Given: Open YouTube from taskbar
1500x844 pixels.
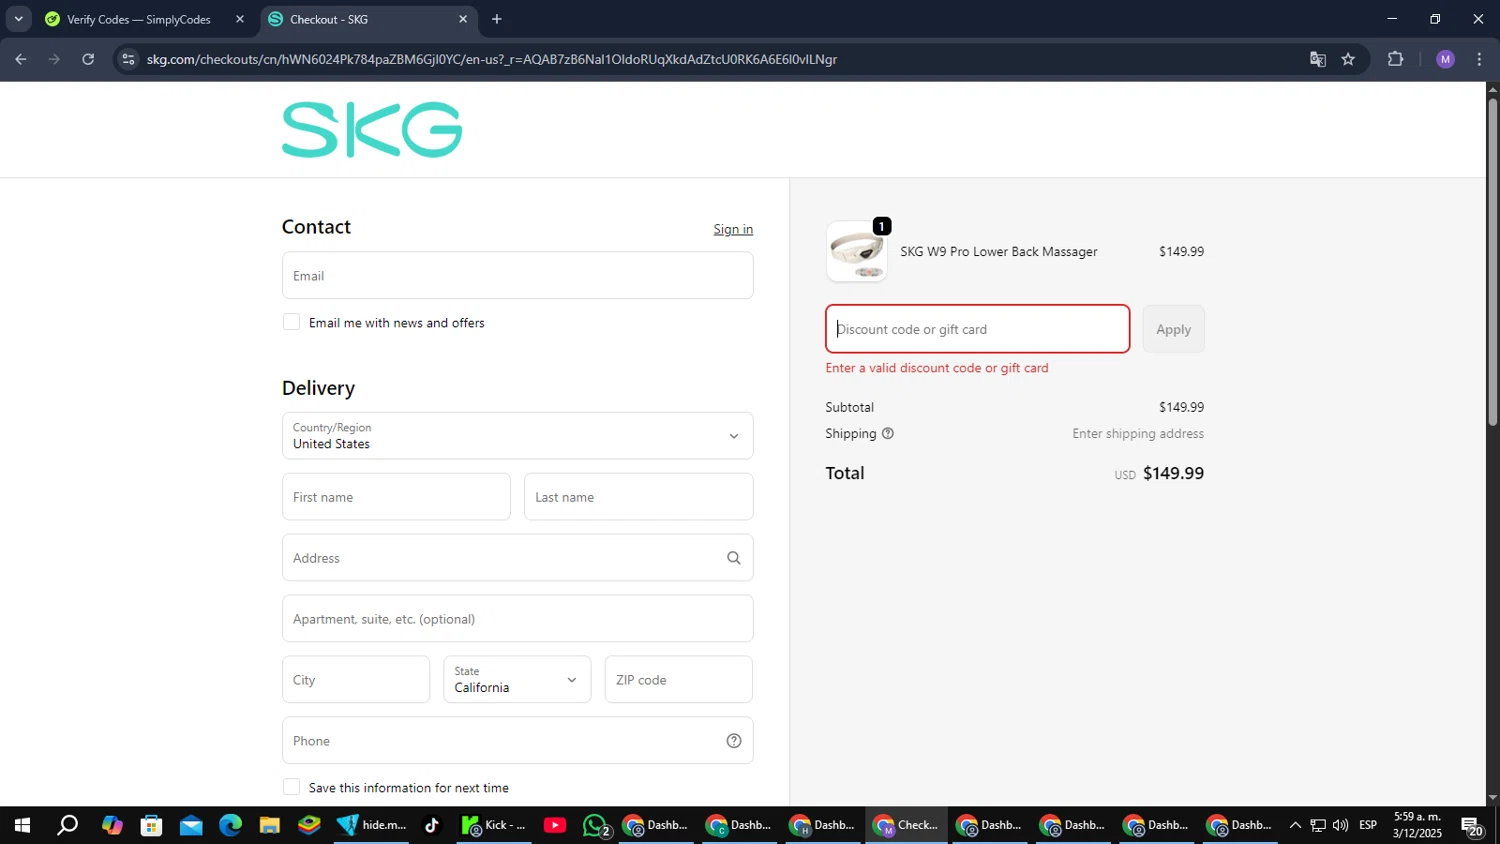Looking at the screenshot, I should coord(555,825).
